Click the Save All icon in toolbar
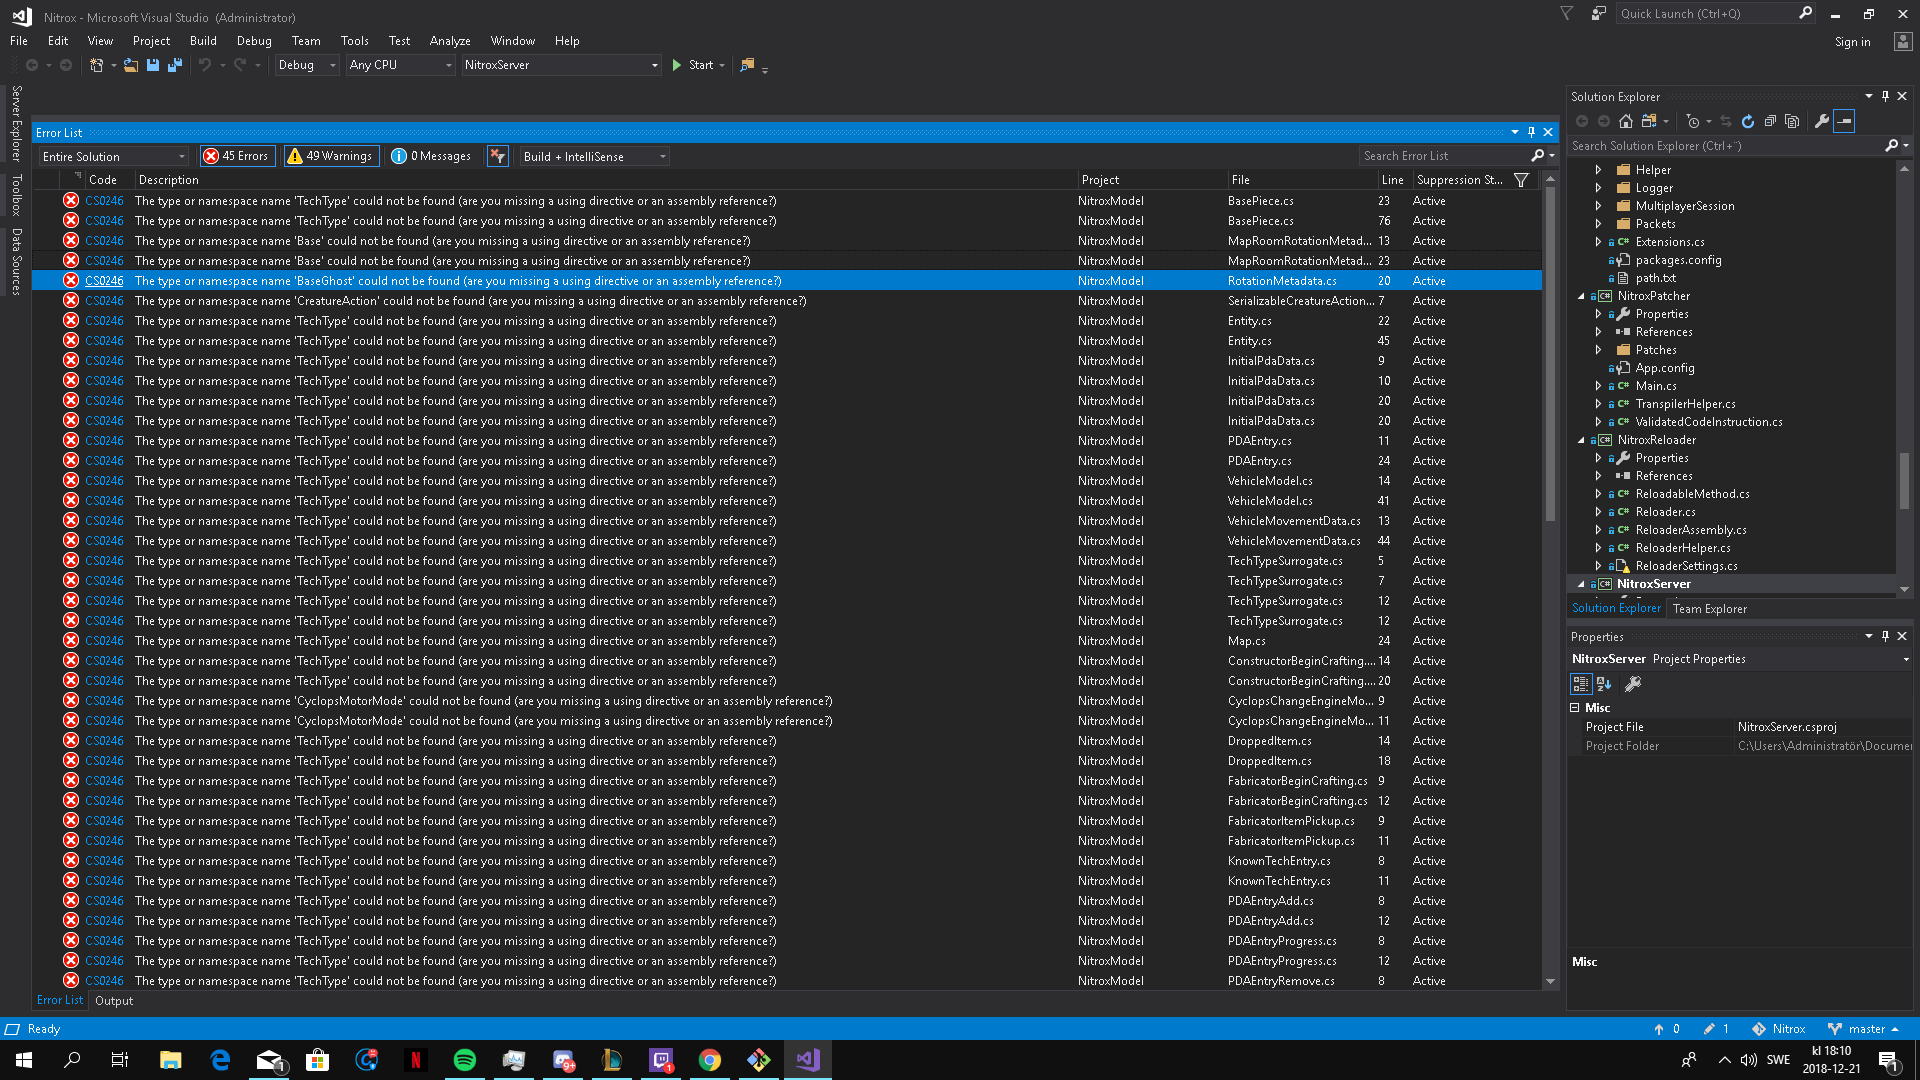 tap(175, 65)
